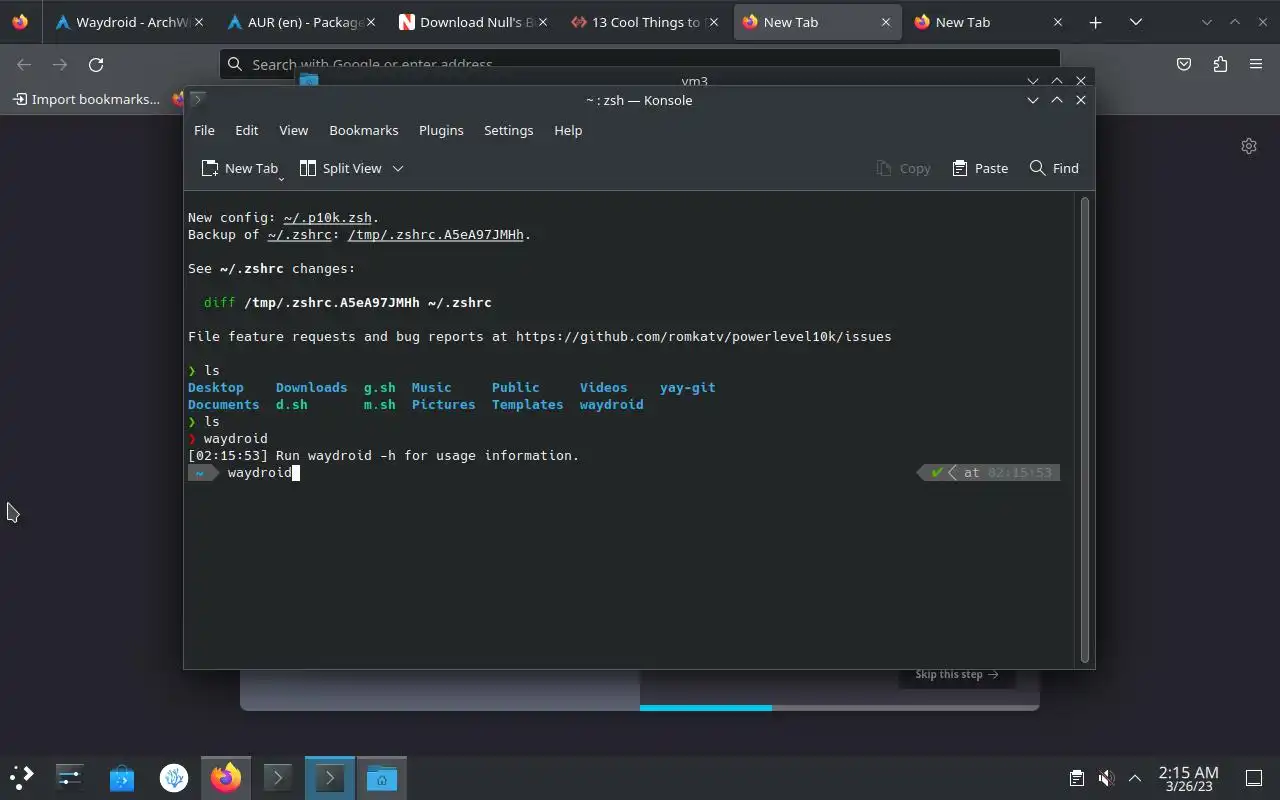This screenshot has height=800, width=1280.
Task: Click the Konsole terminal scrollbar
Action: coord(1085,430)
